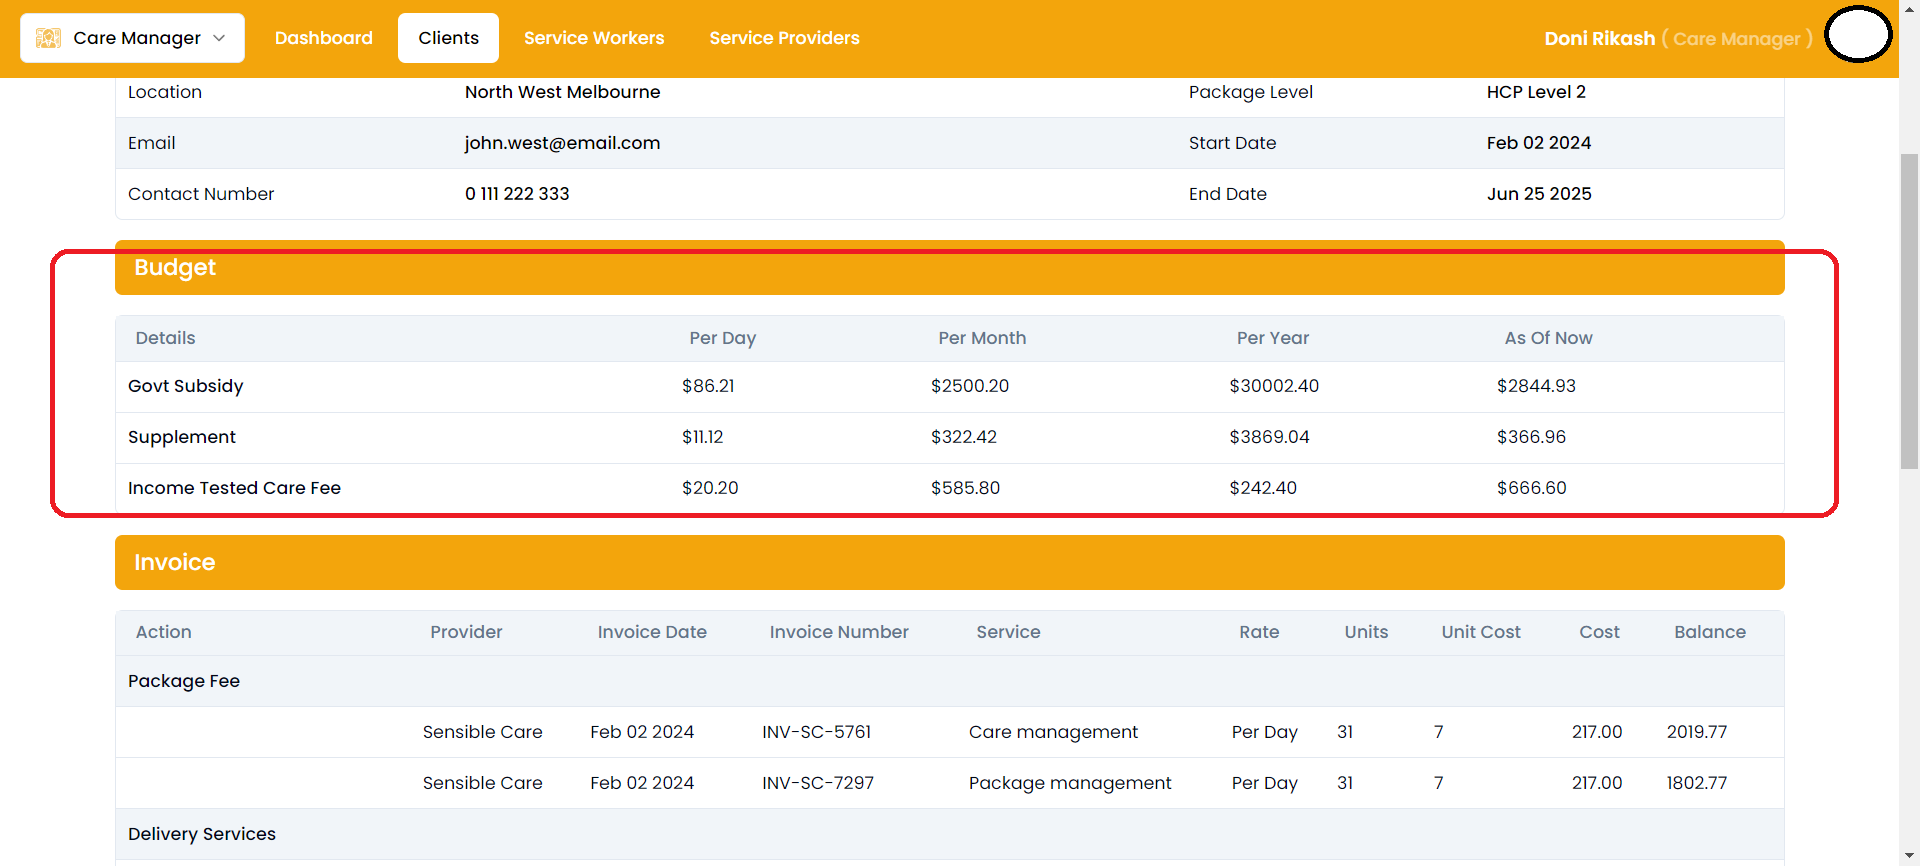This screenshot has width=1920, height=866.
Task: Click the Package Fee group row
Action: (184, 681)
